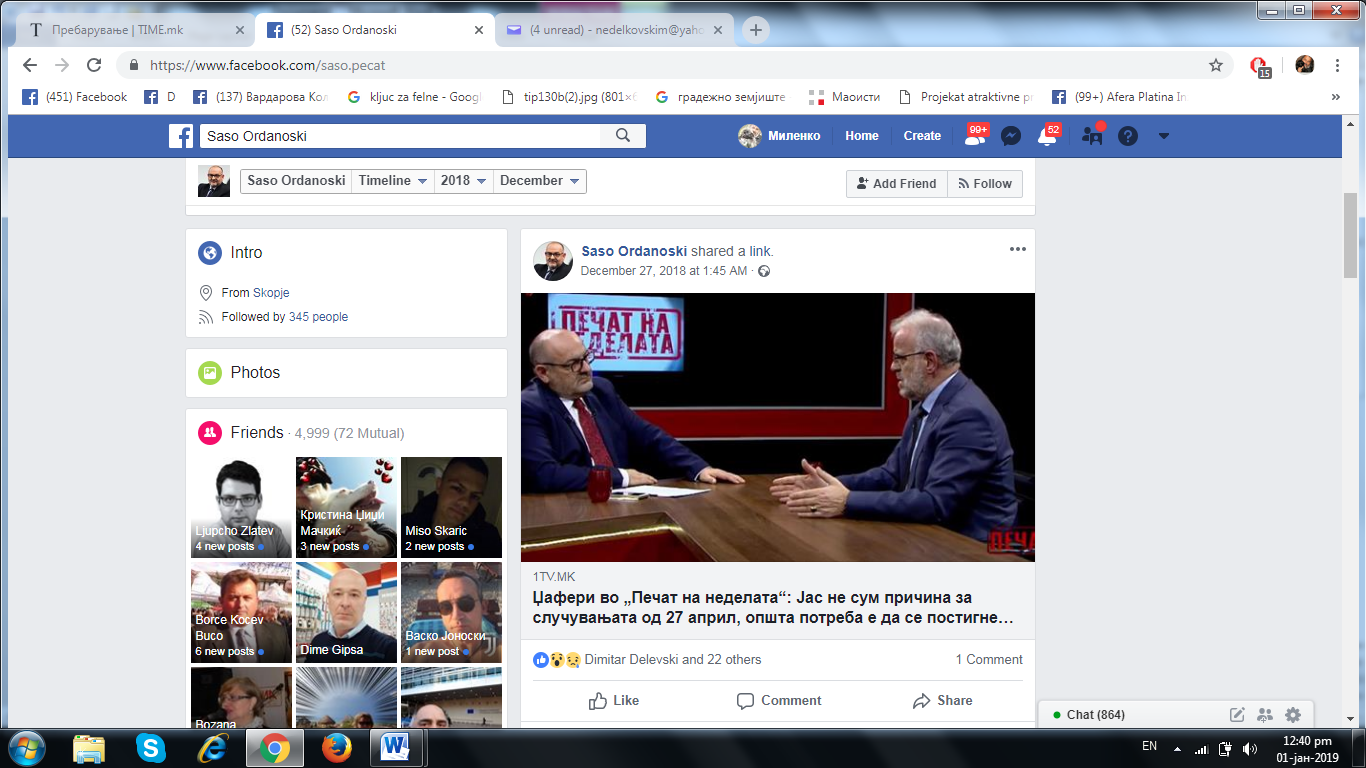This screenshot has height=768, width=1366.
Task: Compose new chat message icon
Action: pos(1237,714)
